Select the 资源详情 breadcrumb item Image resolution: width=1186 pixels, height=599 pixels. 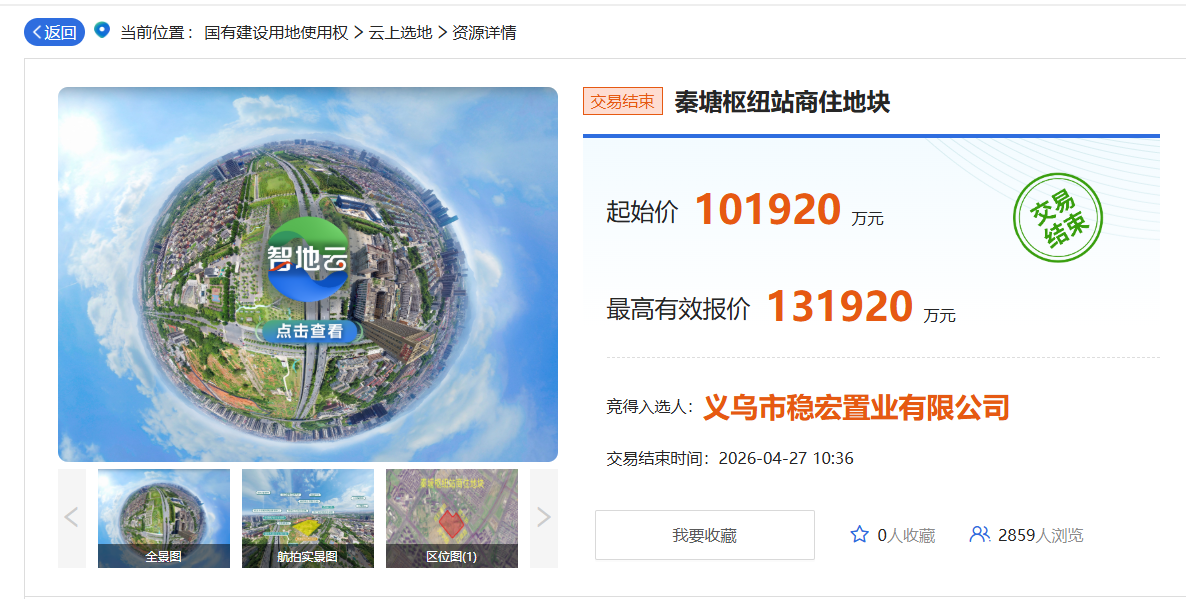[484, 33]
